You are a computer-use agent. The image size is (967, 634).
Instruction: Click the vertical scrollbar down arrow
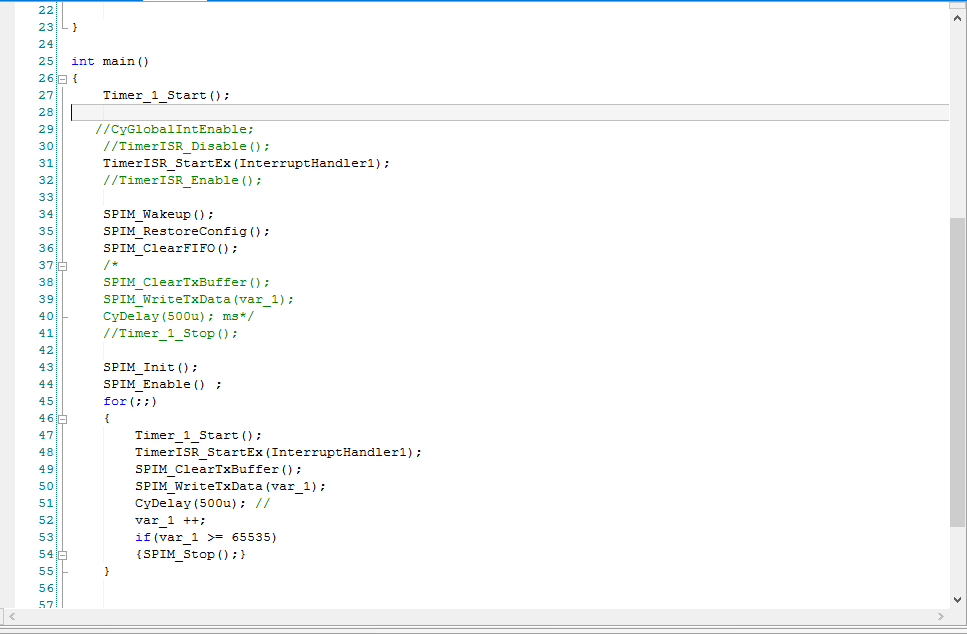coord(957,599)
